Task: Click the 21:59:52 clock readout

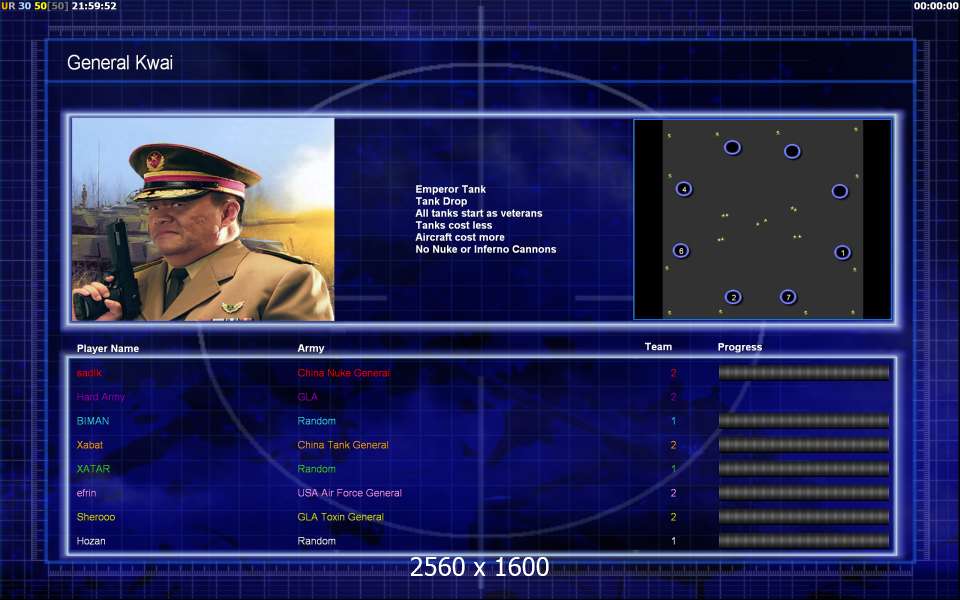Action: coord(94,6)
